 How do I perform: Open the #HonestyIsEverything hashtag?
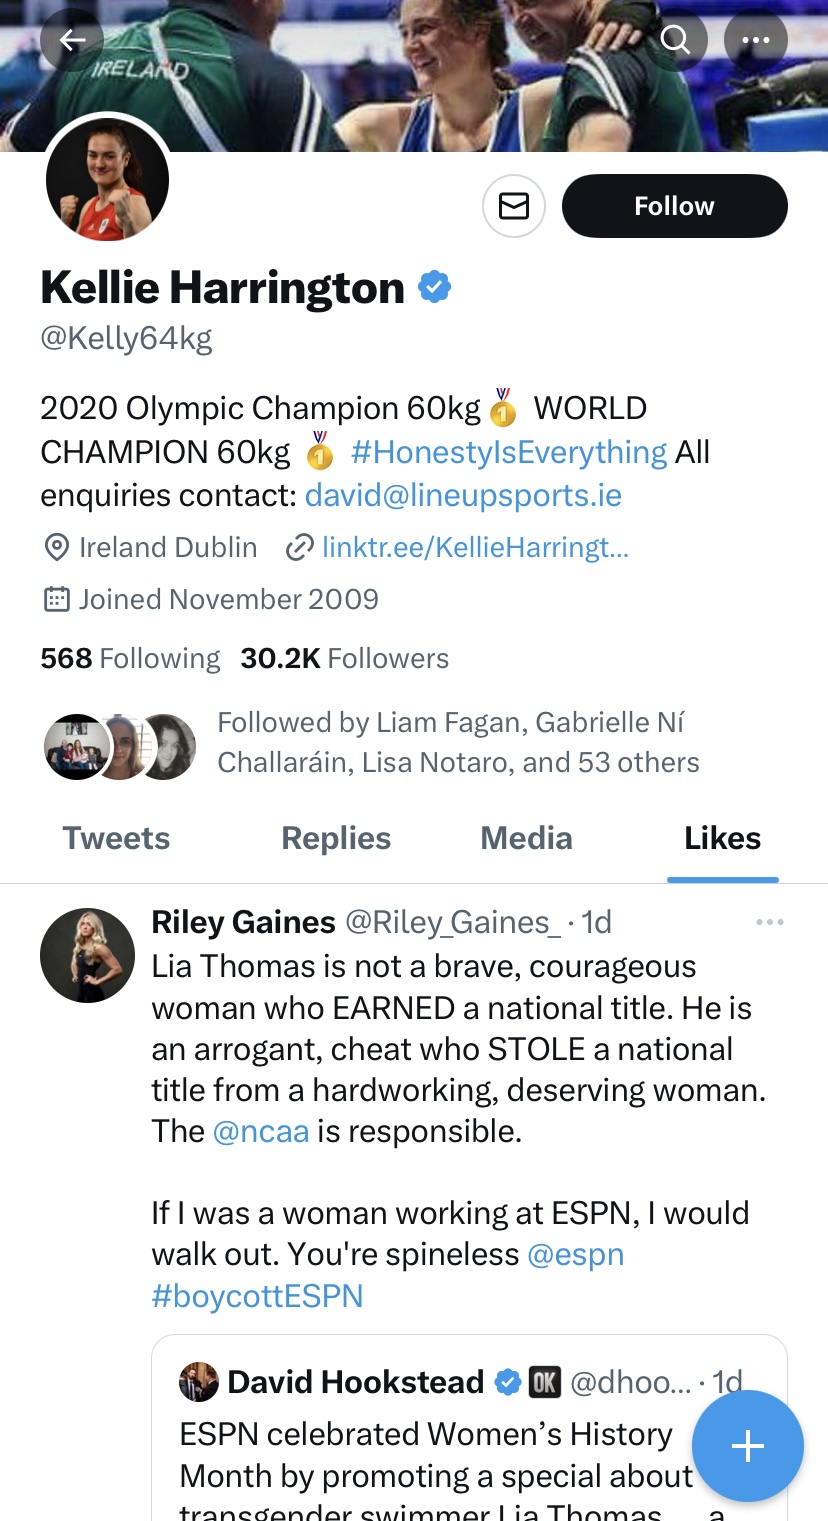coord(509,452)
